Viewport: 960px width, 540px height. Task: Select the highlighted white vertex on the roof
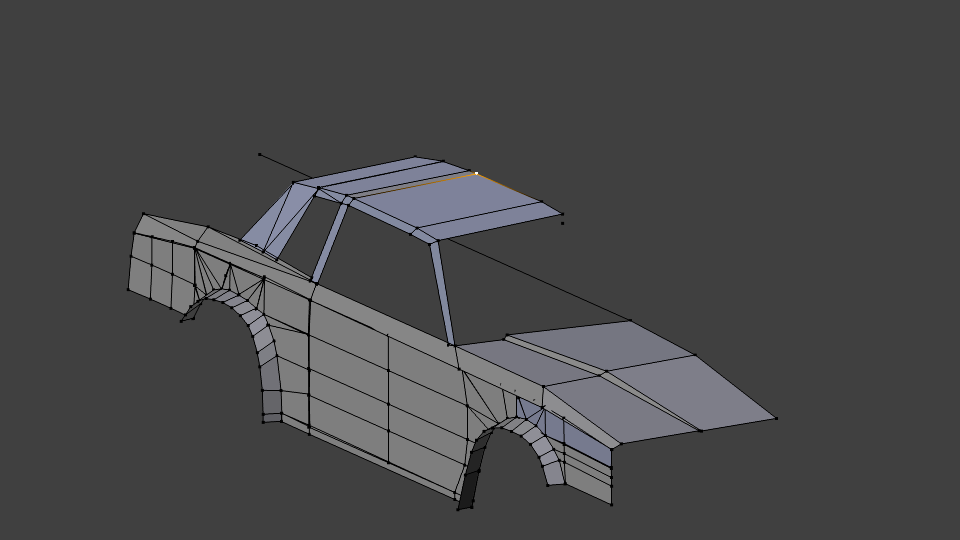click(x=476, y=174)
